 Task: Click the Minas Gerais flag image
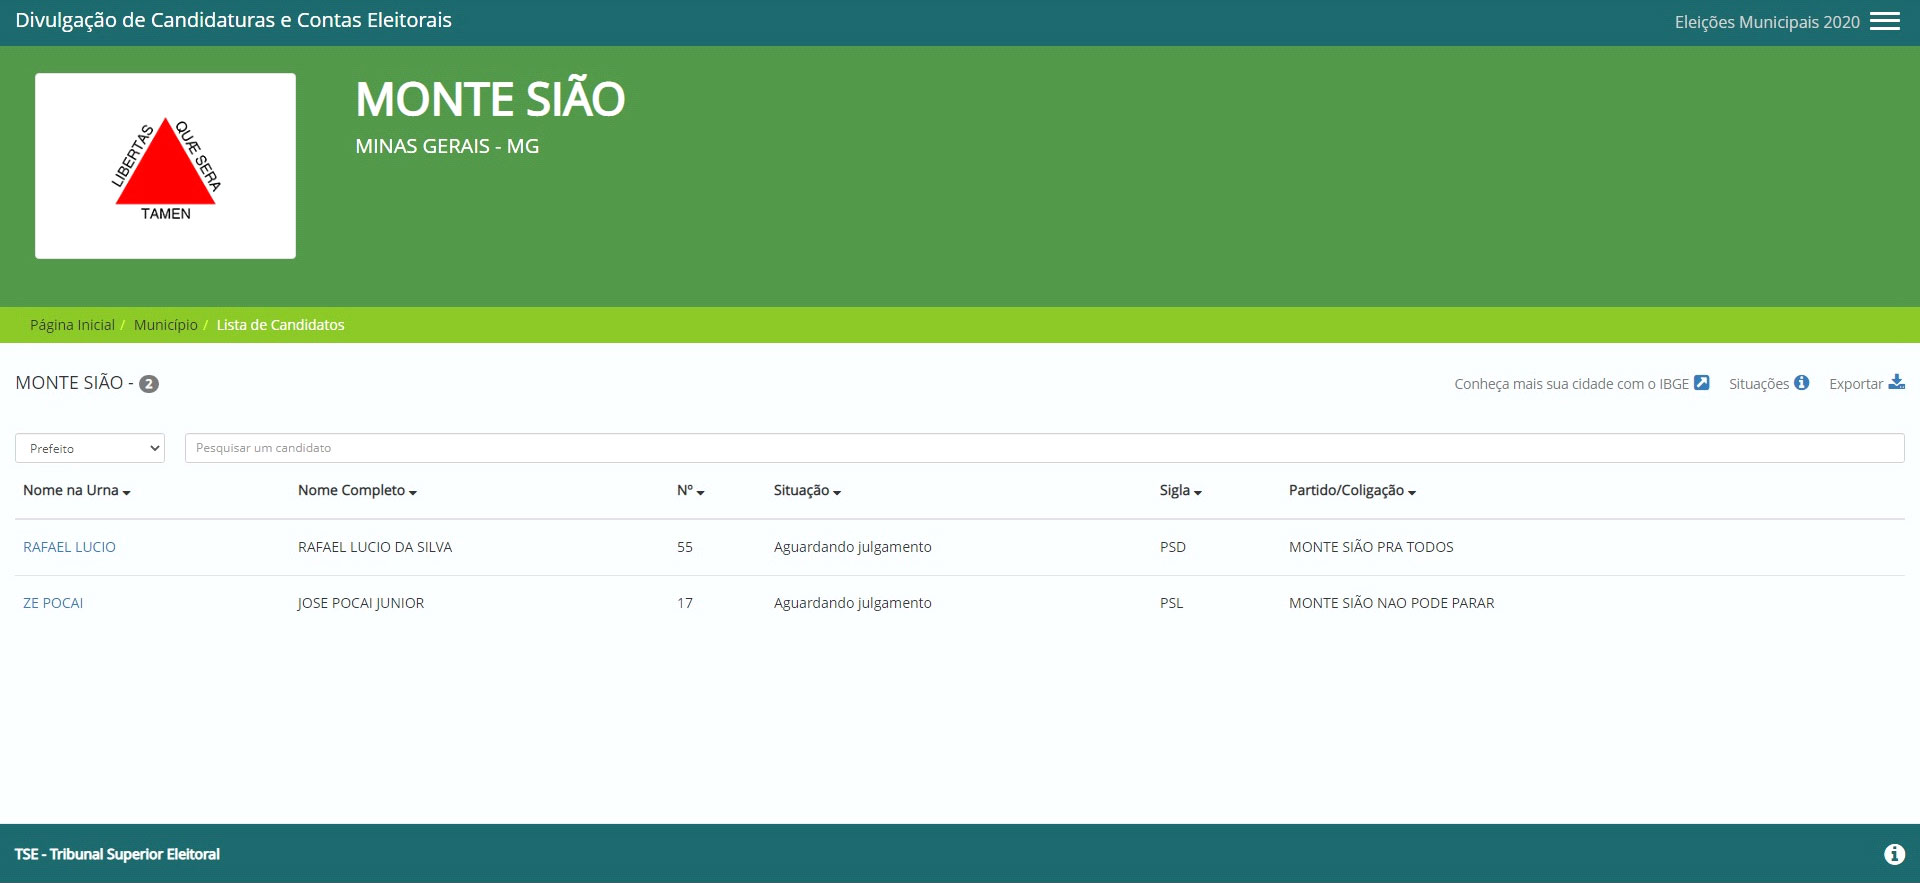[x=165, y=166]
